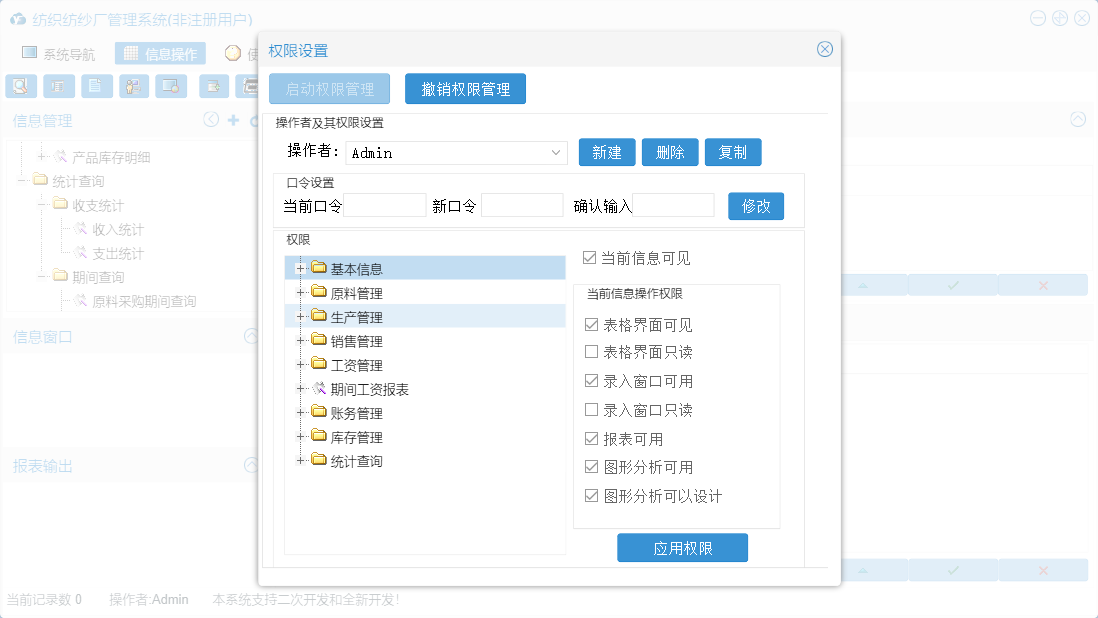Image resolution: width=1098 pixels, height=618 pixels.
Task: Close the 权限设置 dialog
Action: (824, 49)
